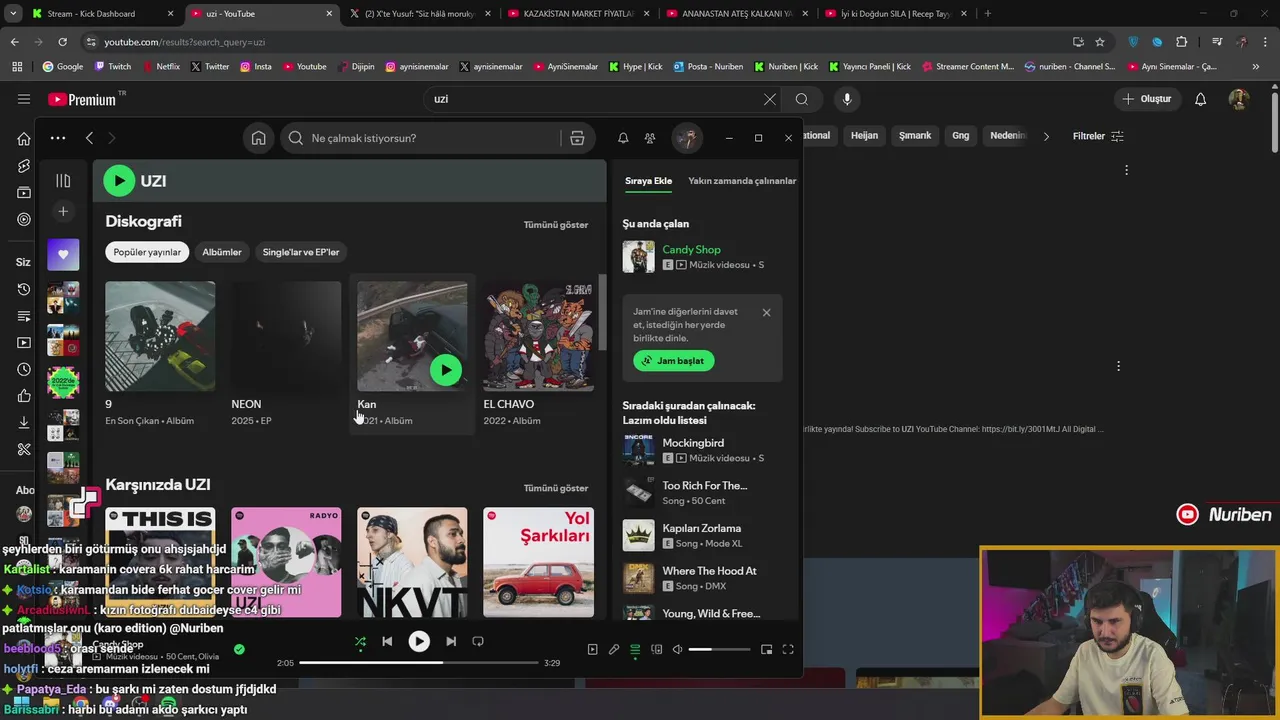Start YouTube voice search microphone

coord(847,99)
